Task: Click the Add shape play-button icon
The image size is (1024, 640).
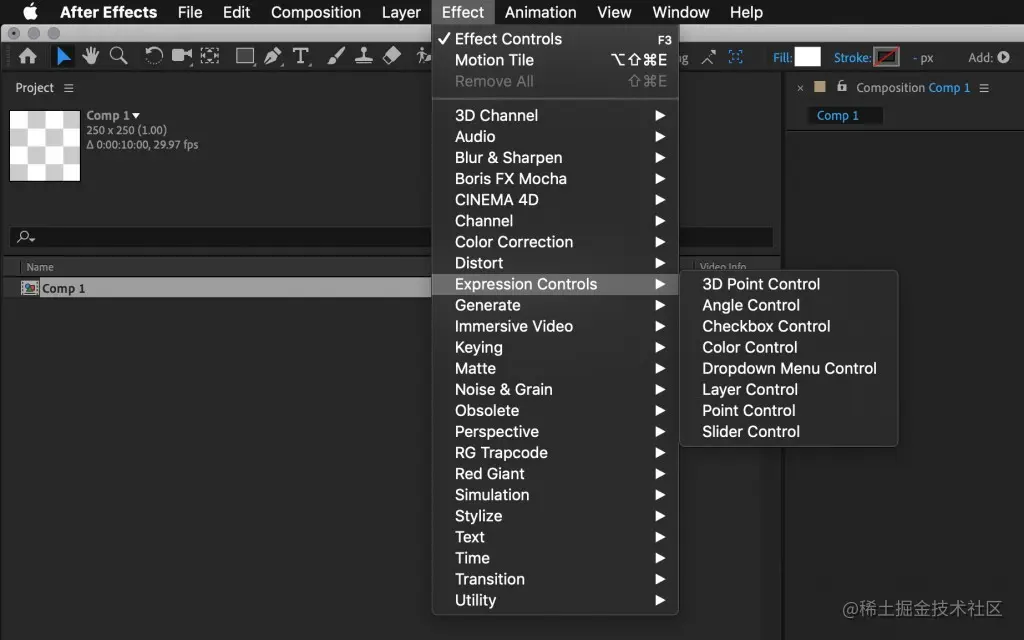Action: (1003, 57)
